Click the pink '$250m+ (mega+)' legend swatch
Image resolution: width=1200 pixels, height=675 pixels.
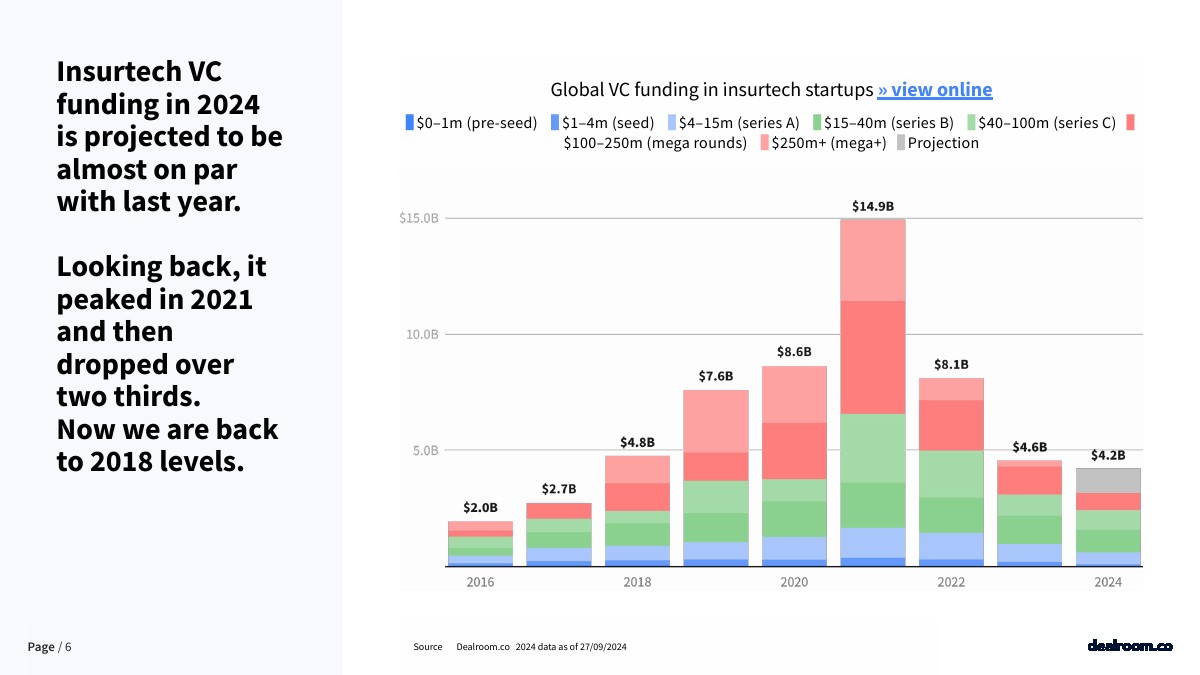click(x=764, y=143)
